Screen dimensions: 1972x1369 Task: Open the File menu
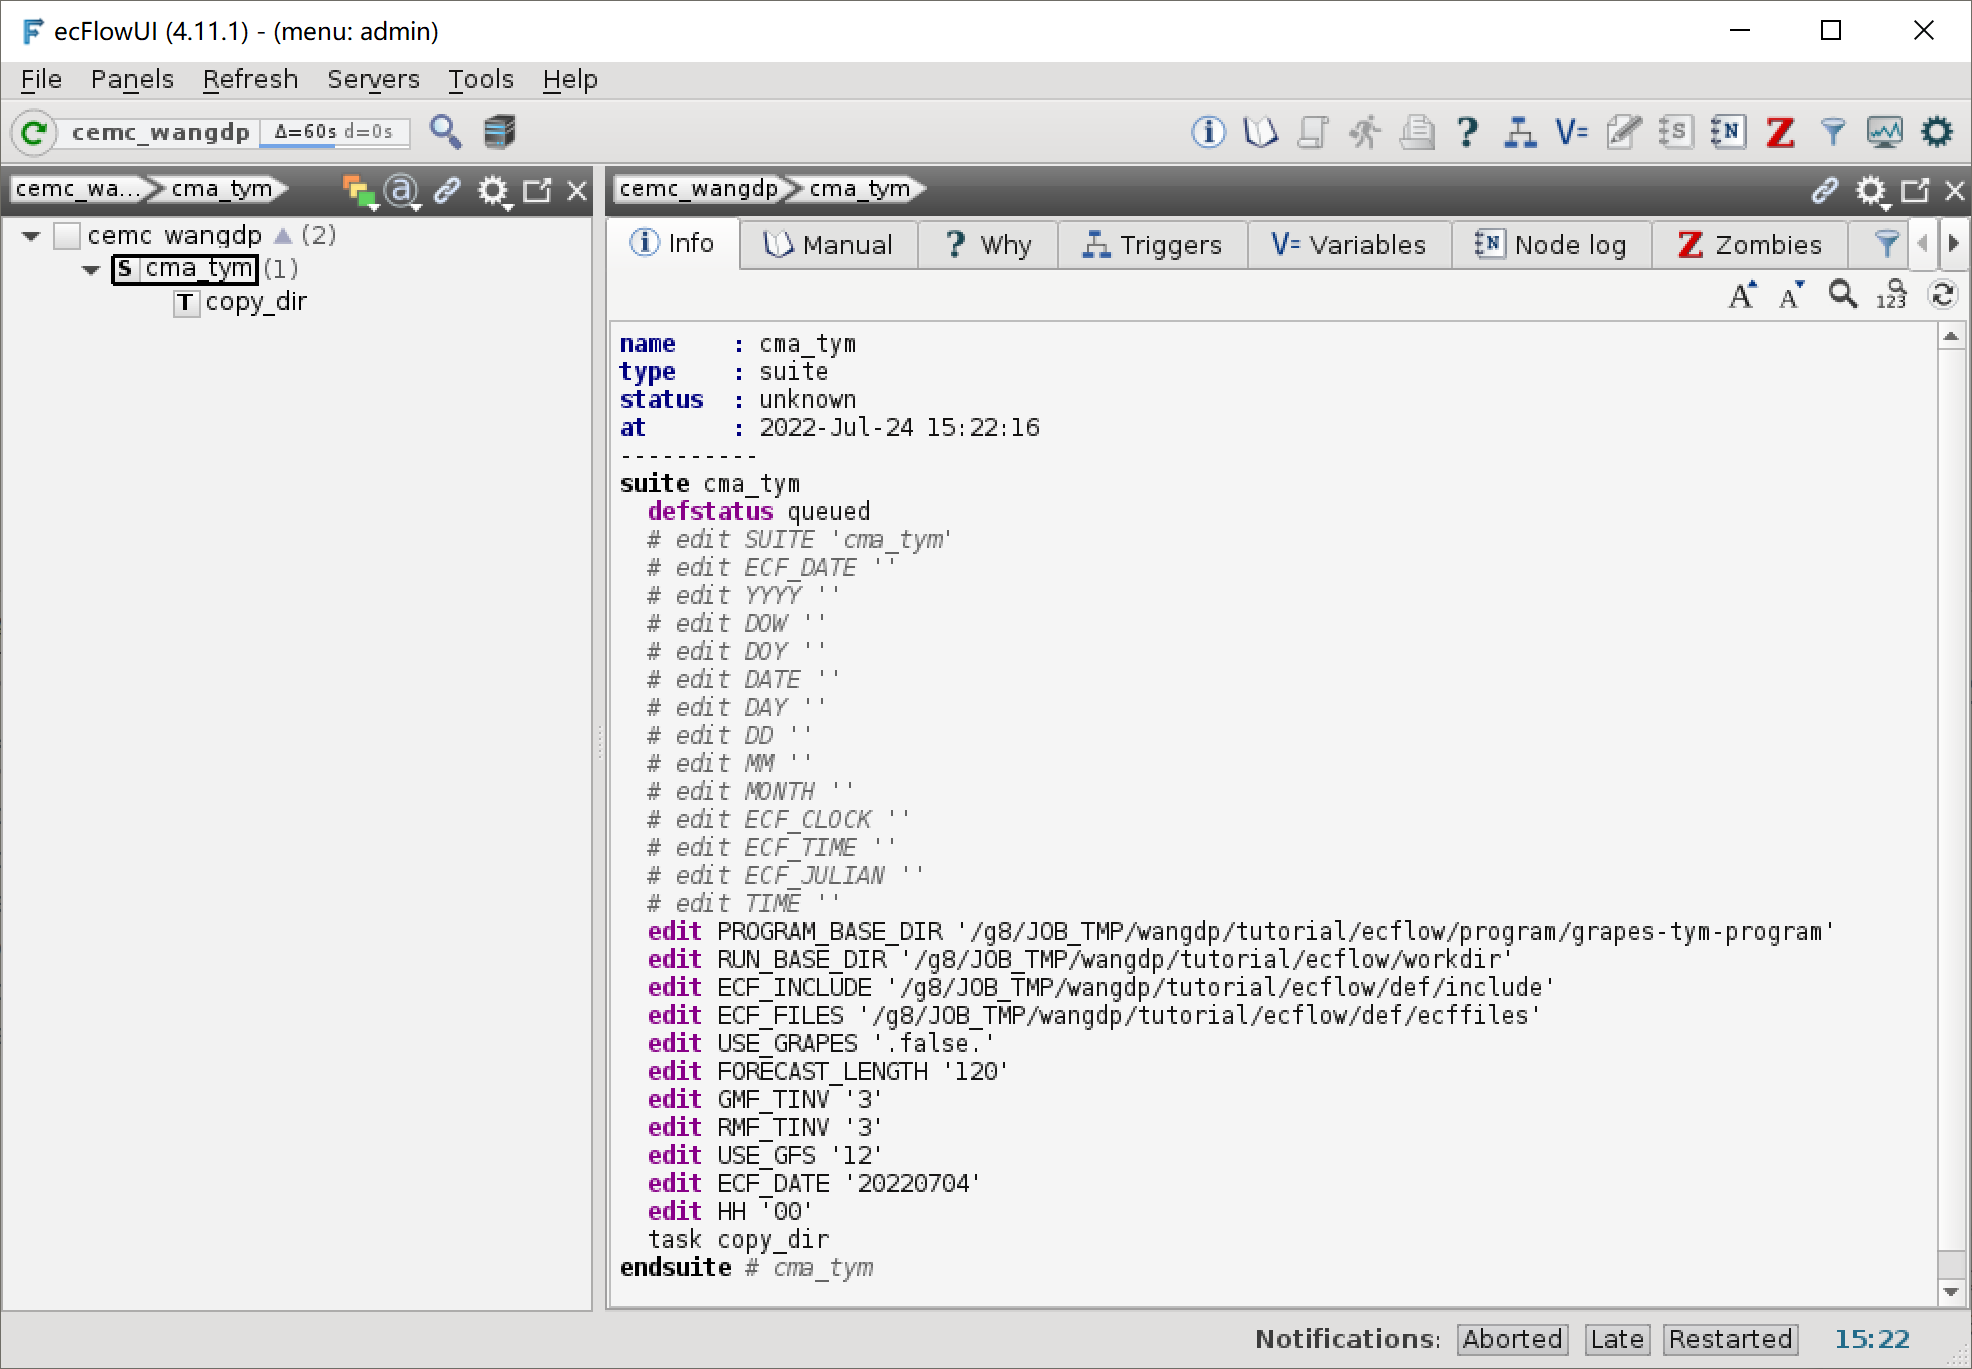[x=41, y=79]
